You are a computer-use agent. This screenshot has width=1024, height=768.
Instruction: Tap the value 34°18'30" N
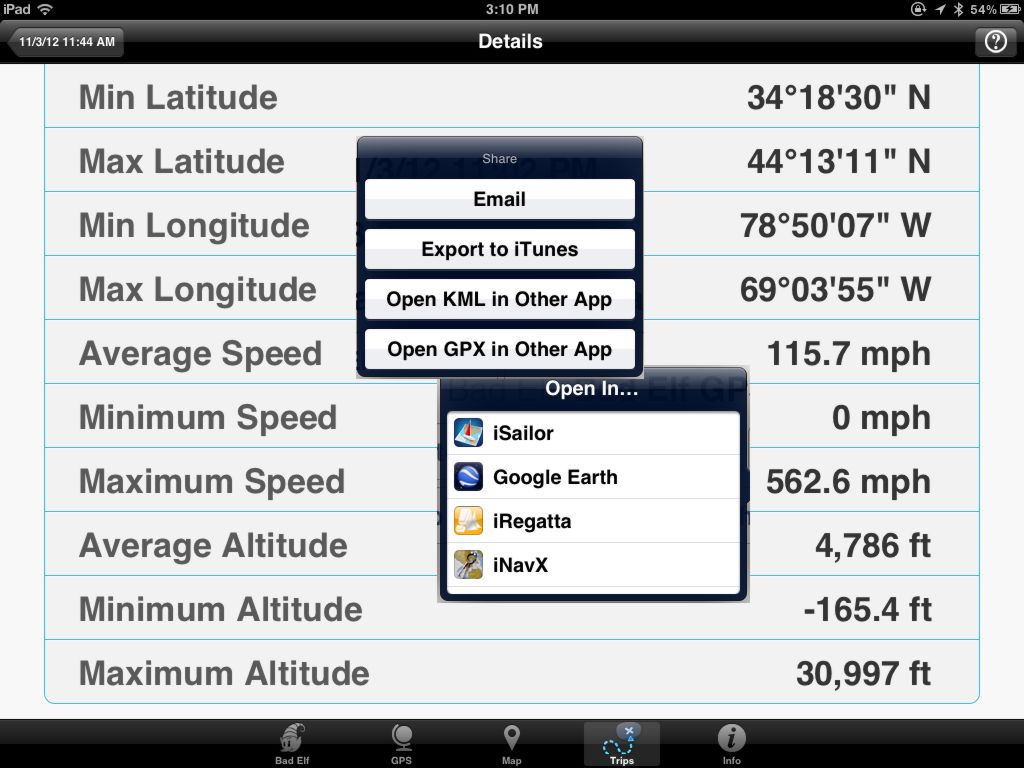[x=839, y=97]
